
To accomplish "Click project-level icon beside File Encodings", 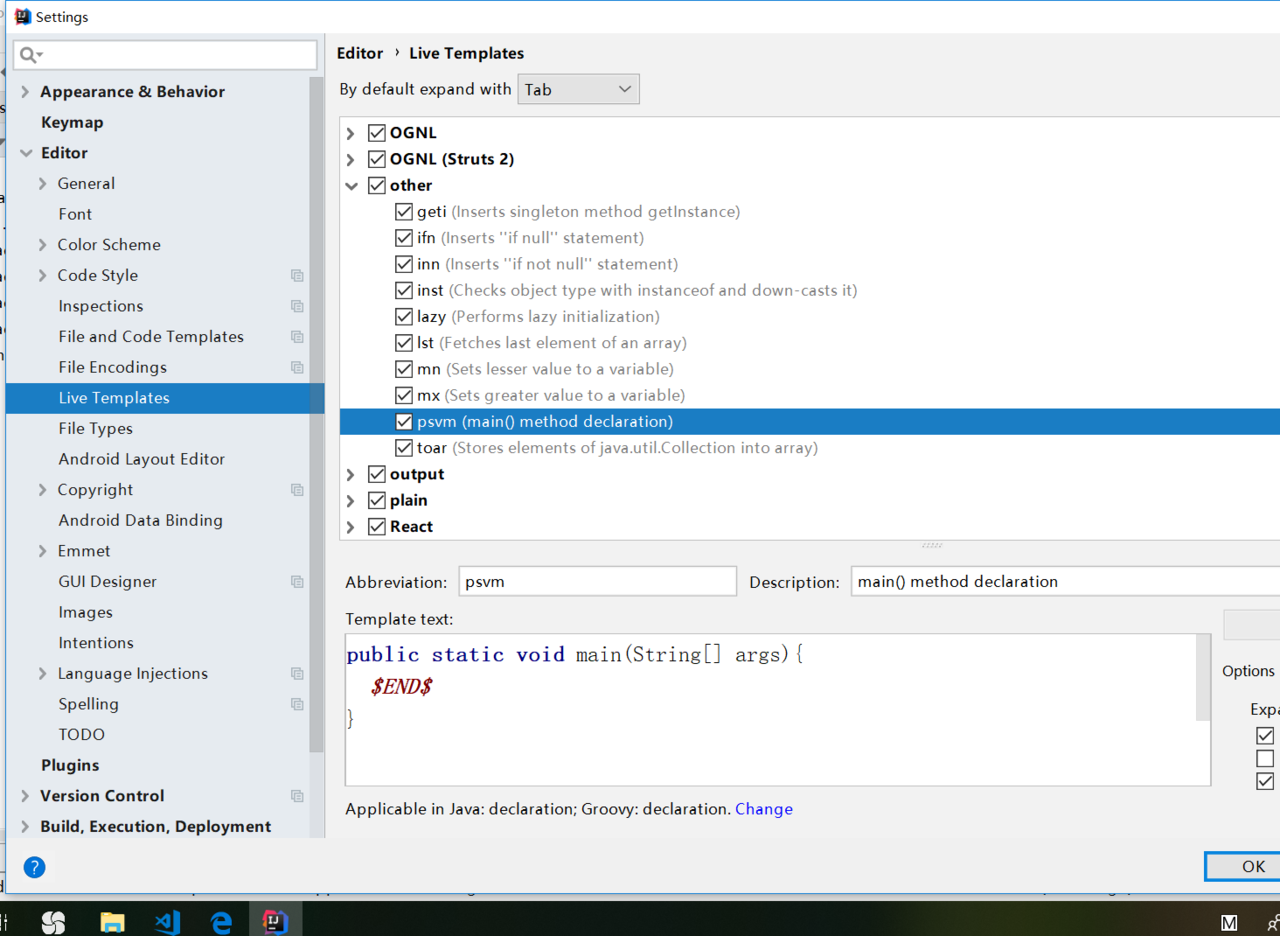I will (297, 367).
